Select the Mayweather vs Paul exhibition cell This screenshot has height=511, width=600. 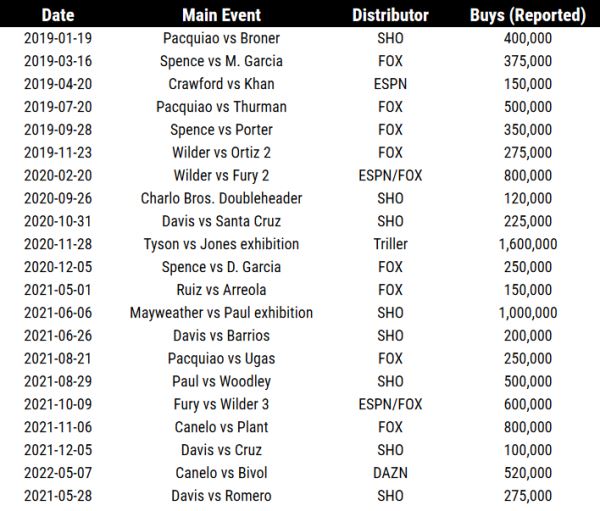[x=221, y=313]
